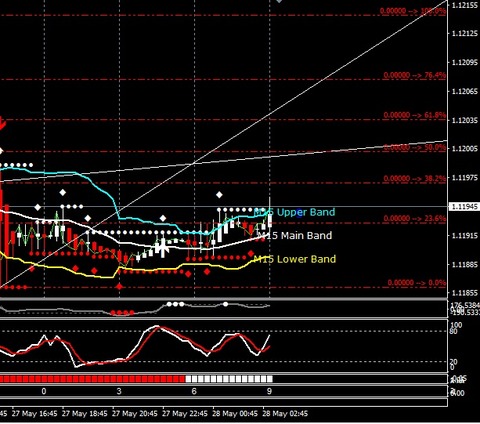Screen dimensions: 480x424
Task: Click the 1.12155 price axis value
Action: (x=465, y=5)
